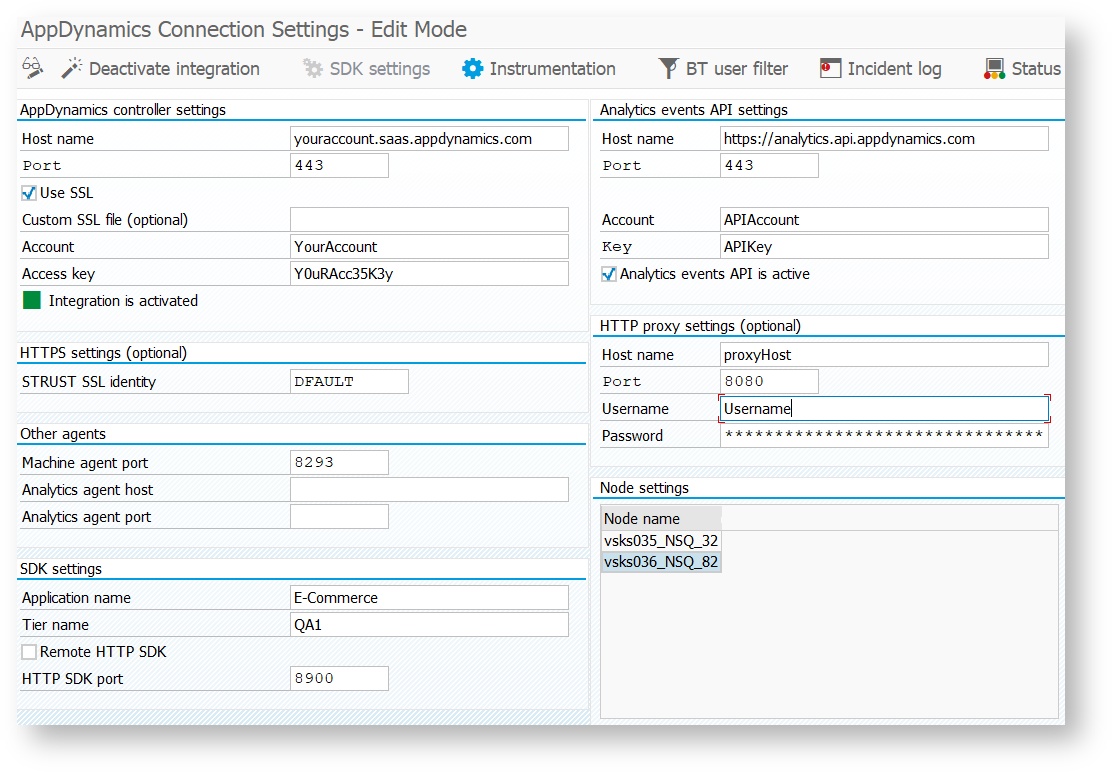Open the Instrumentation toolbar item

(552, 69)
